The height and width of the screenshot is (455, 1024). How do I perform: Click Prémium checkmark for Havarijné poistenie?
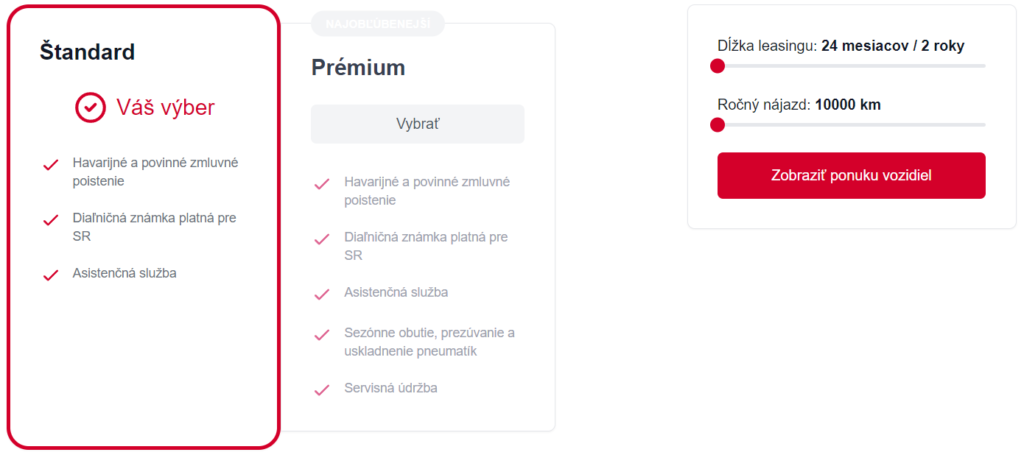tap(322, 184)
